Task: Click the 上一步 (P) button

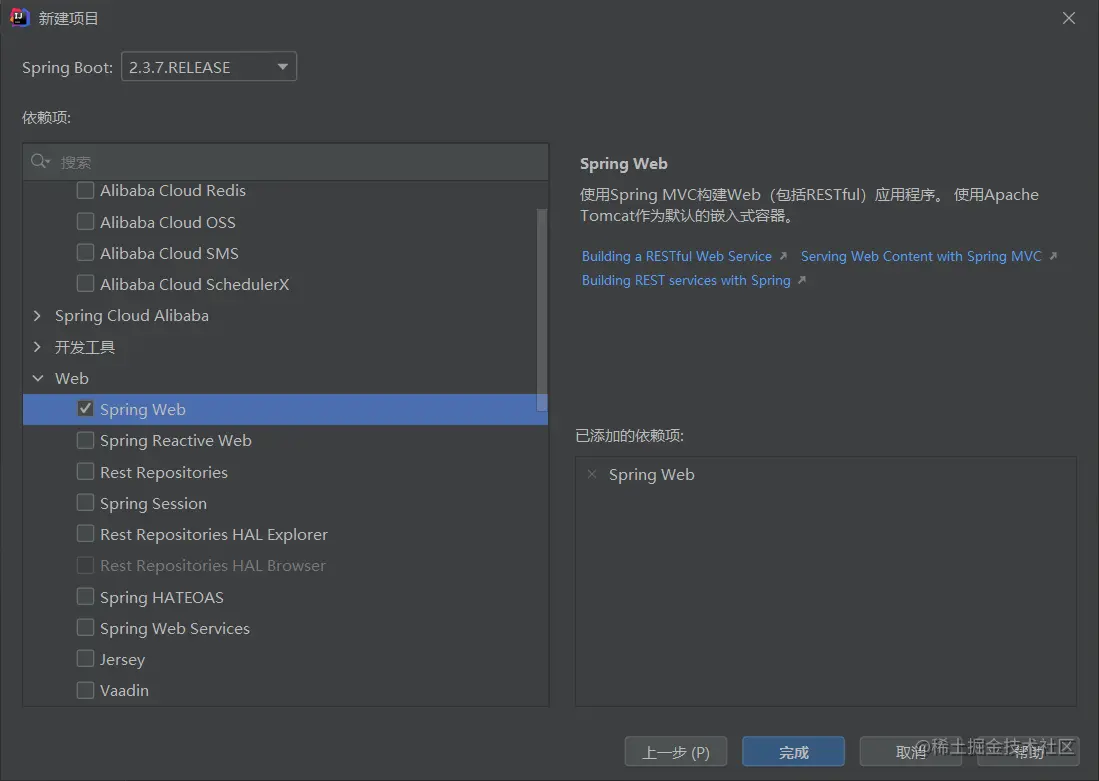Action: (676, 752)
